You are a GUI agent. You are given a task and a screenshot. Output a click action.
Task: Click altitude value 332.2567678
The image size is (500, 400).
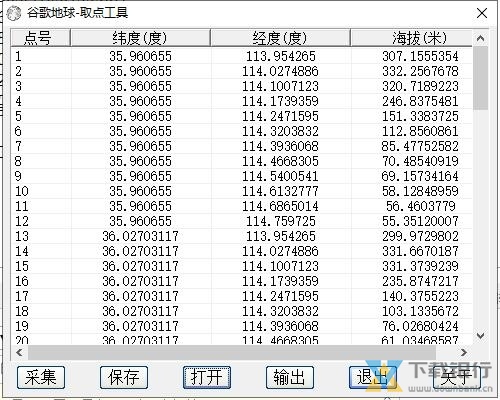tap(420, 71)
